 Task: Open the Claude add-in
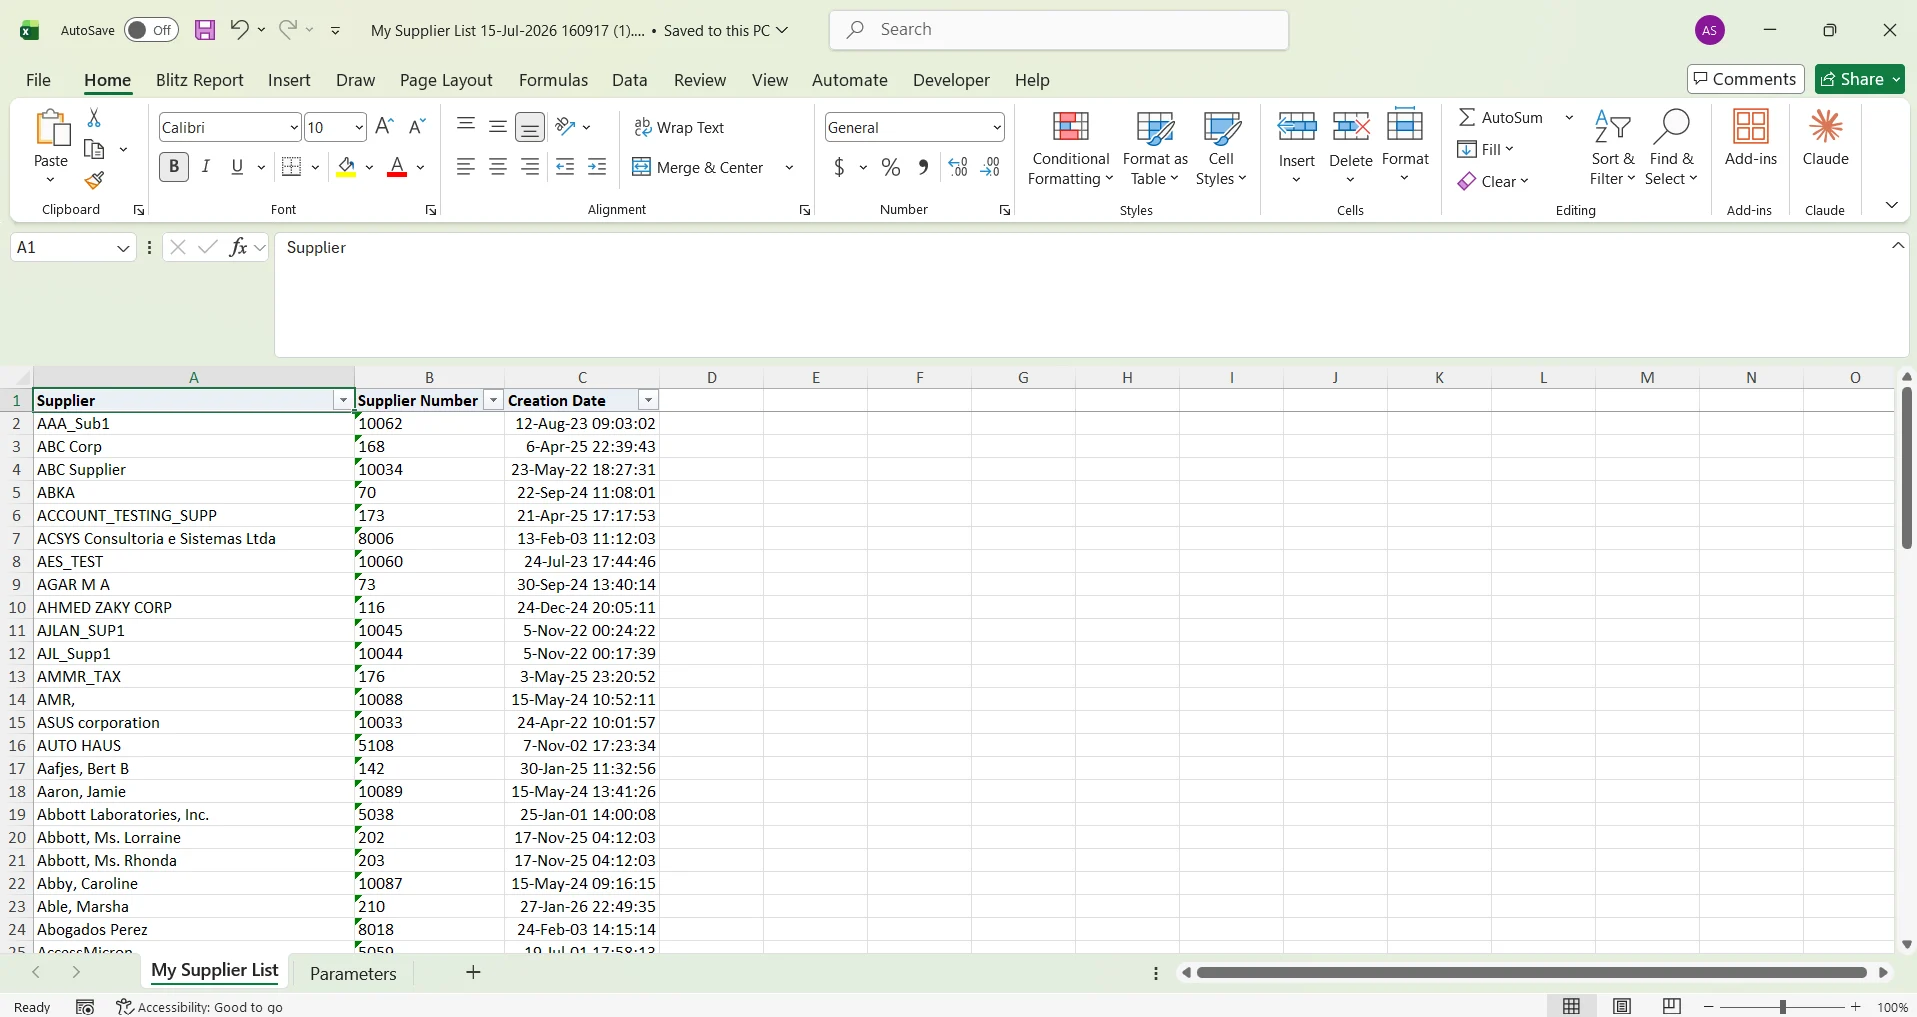[x=1825, y=138]
